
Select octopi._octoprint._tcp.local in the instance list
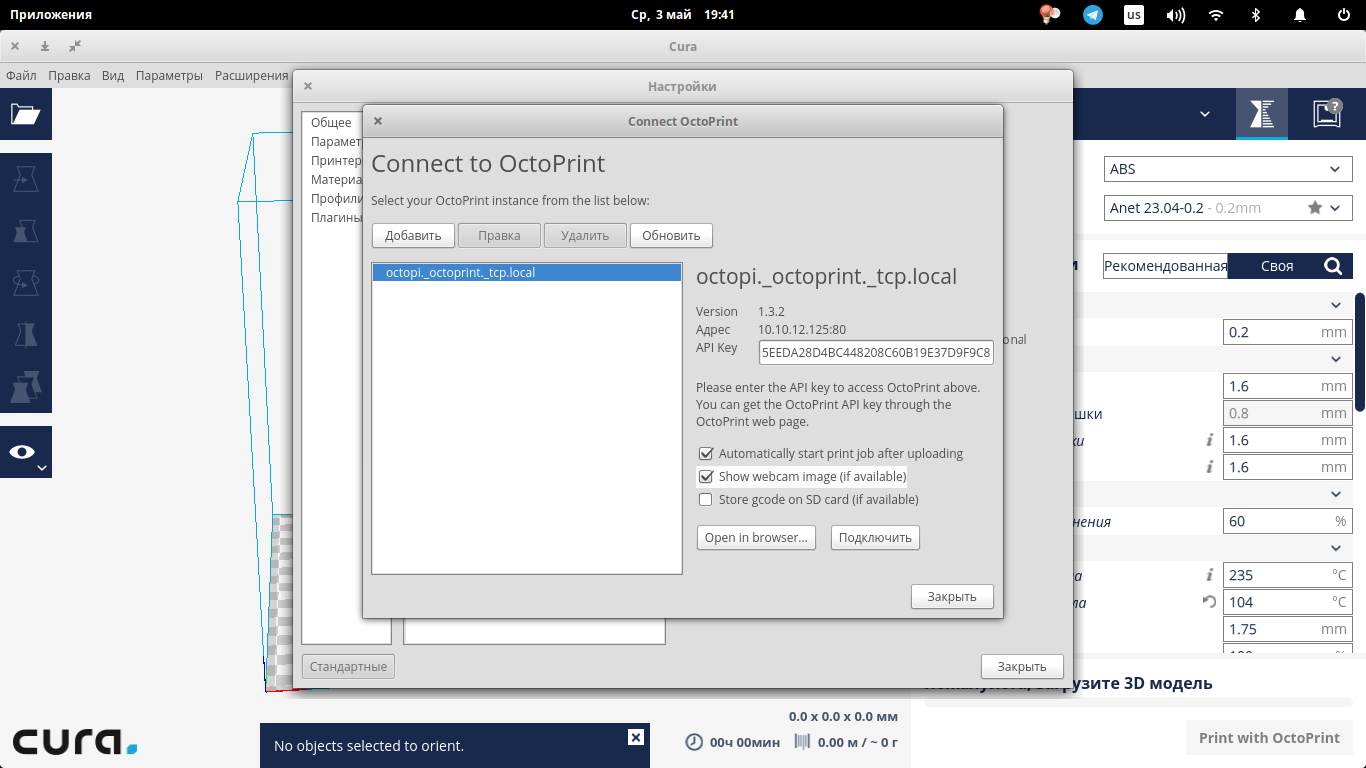527,272
